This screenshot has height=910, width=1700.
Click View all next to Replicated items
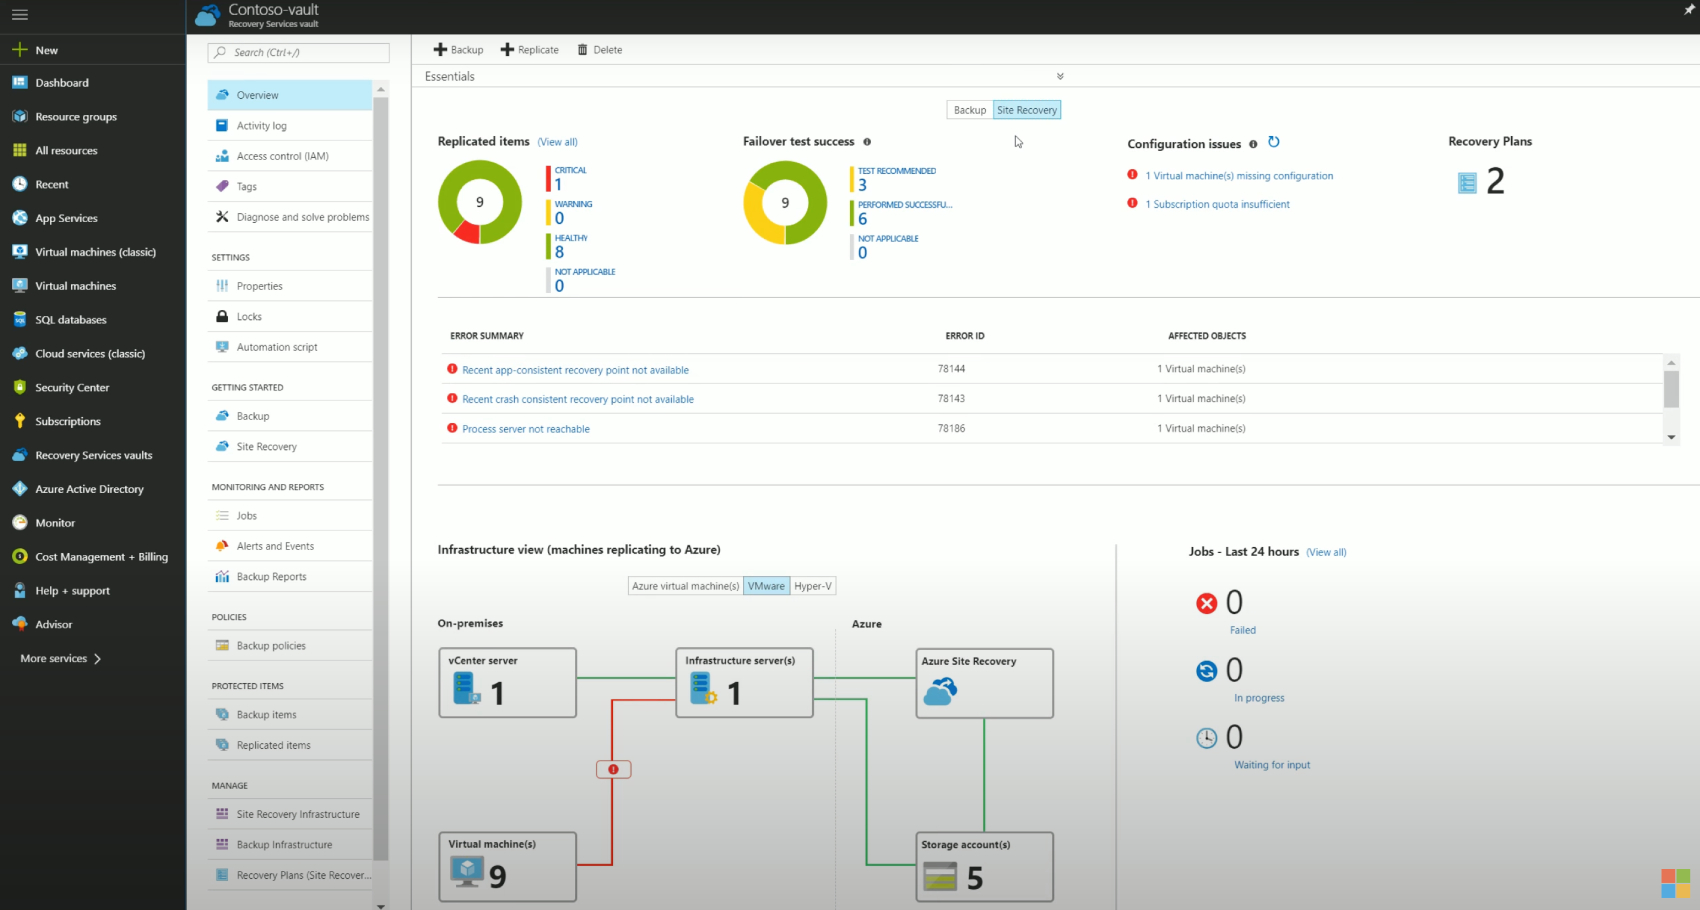557,142
